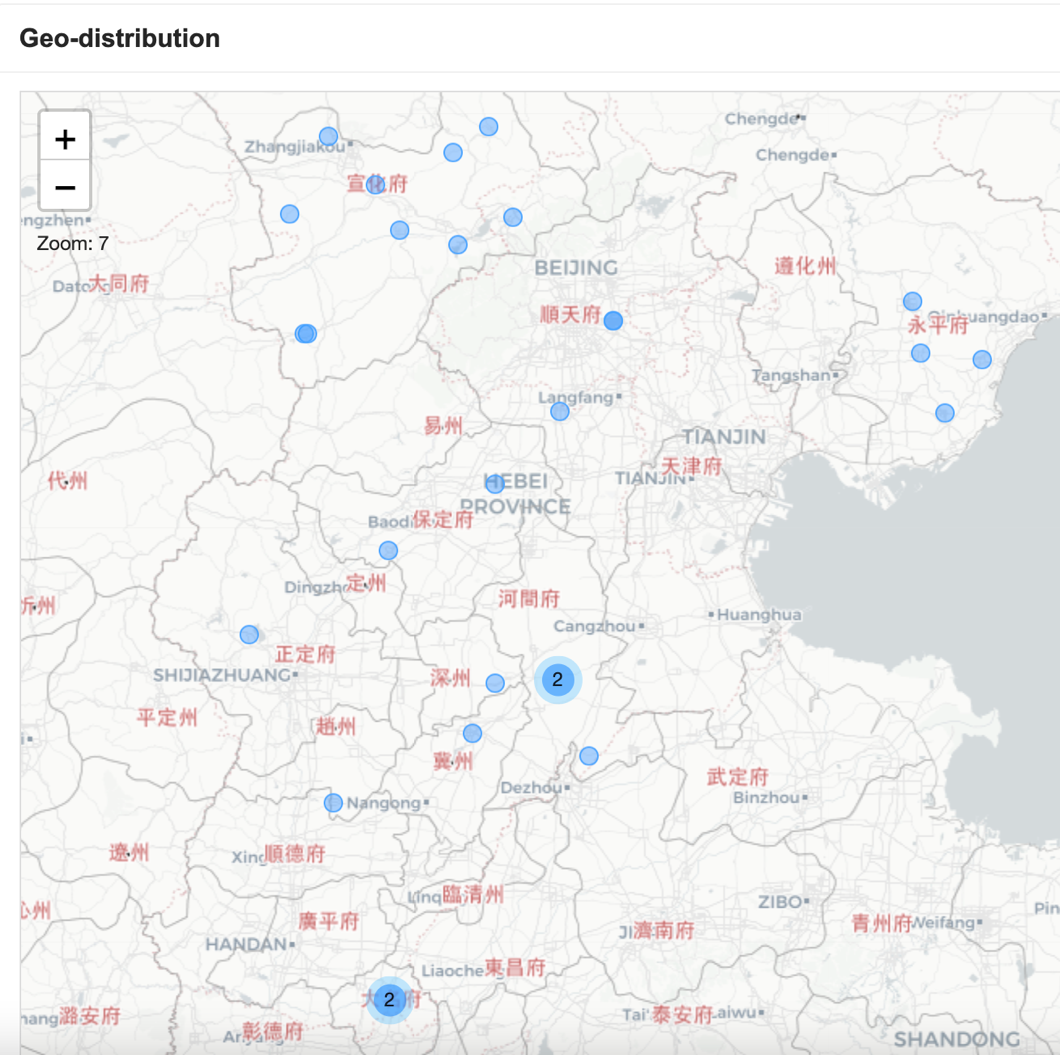Viewport: 1060px width, 1055px height.
Task: Select marker over HEBEI PROVINCE label
Action: point(495,483)
